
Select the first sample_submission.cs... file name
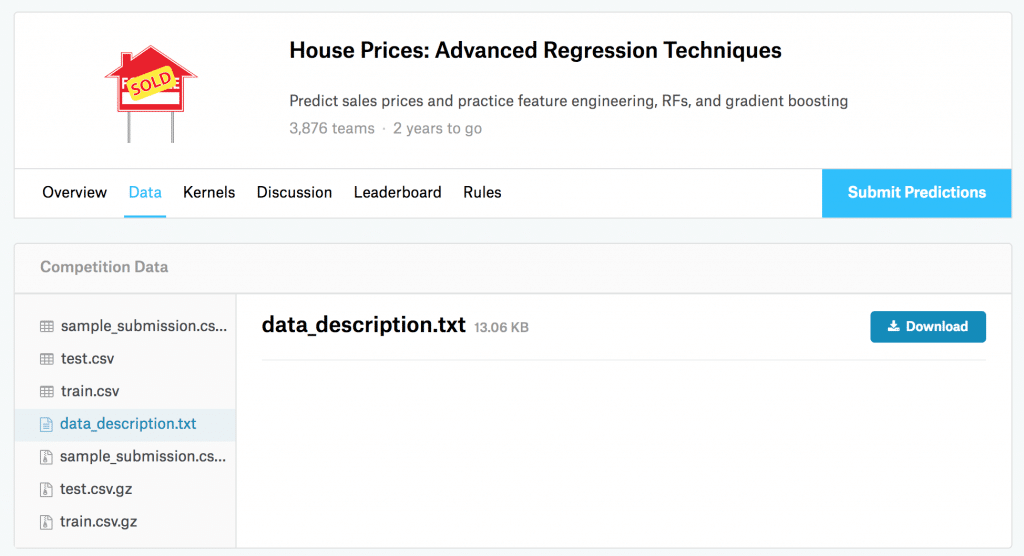pos(144,326)
